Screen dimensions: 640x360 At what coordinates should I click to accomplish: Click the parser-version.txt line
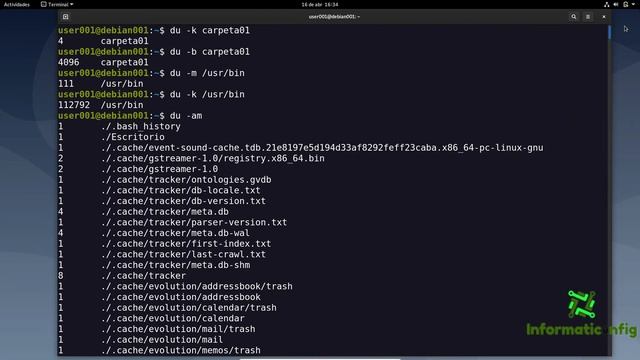pos(194,222)
